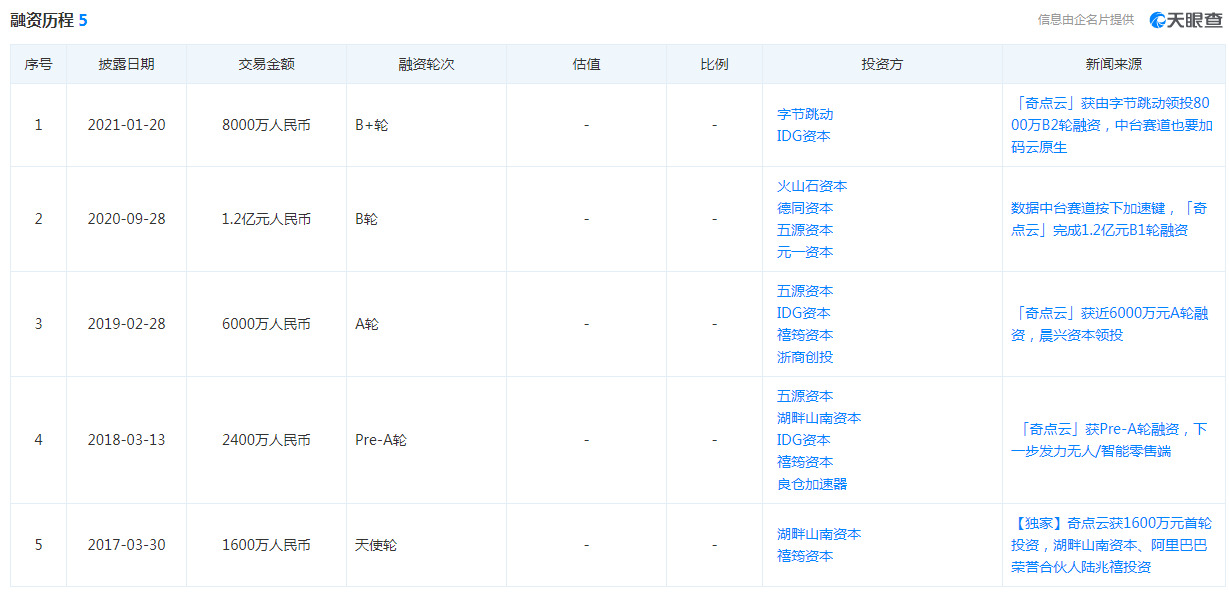
Task: Select the 交易金额 column header
Action: click(267, 64)
